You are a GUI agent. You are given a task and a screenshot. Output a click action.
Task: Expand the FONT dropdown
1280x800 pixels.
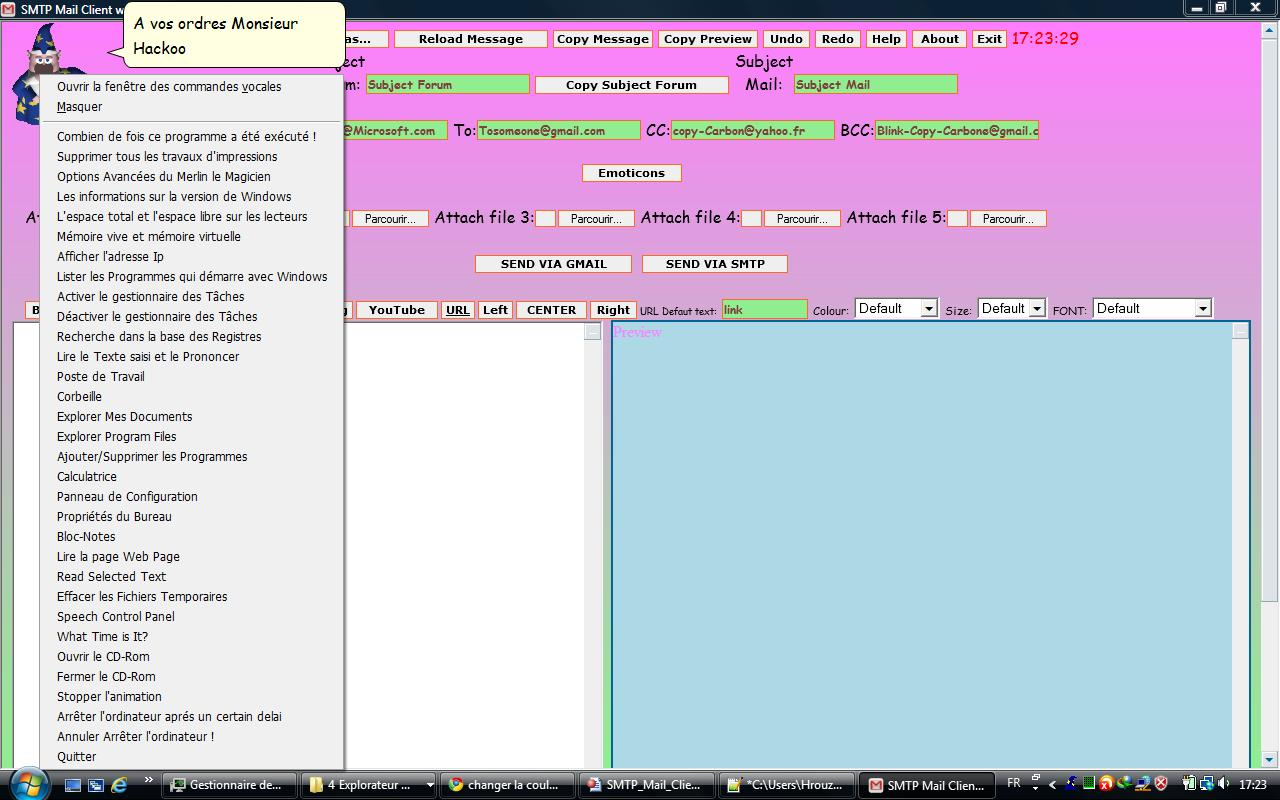click(1202, 309)
